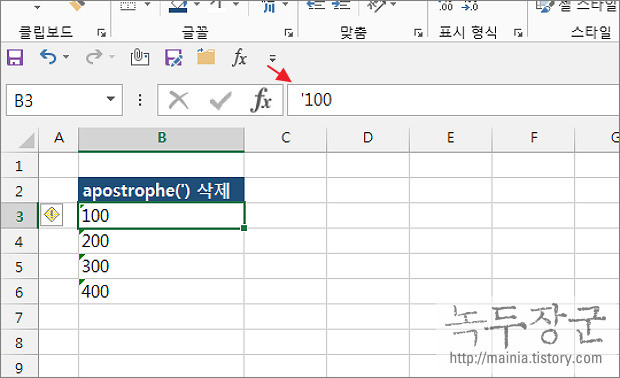Viewport: 620px width, 378px height.
Task: Click the Undo arrow icon
Action: pos(48,57)
